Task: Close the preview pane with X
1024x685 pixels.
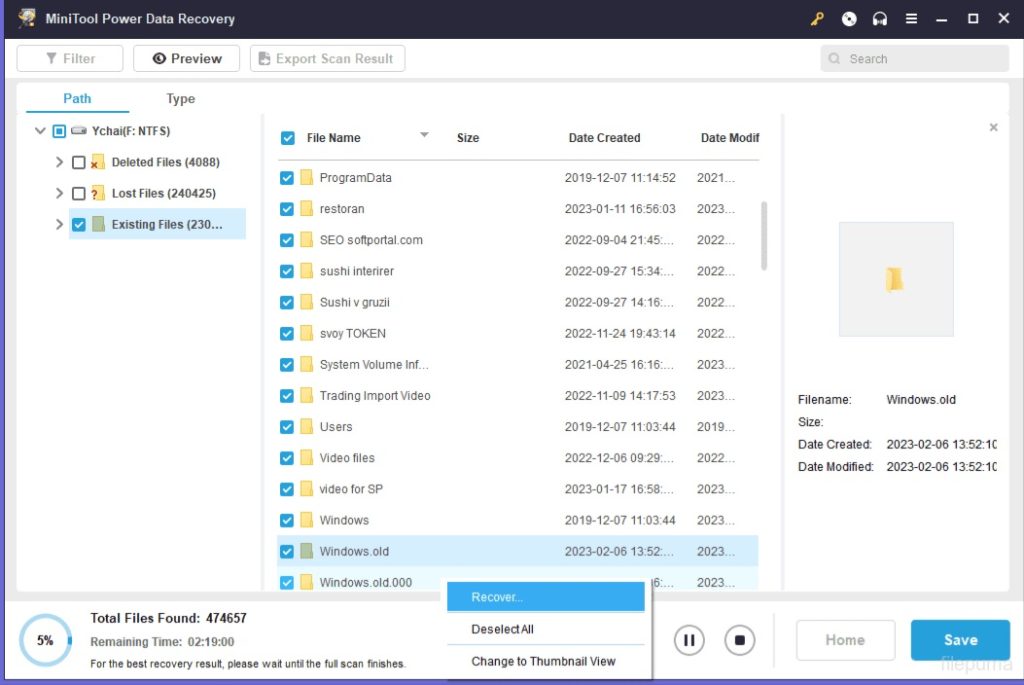Action: (x=993, y=128)
